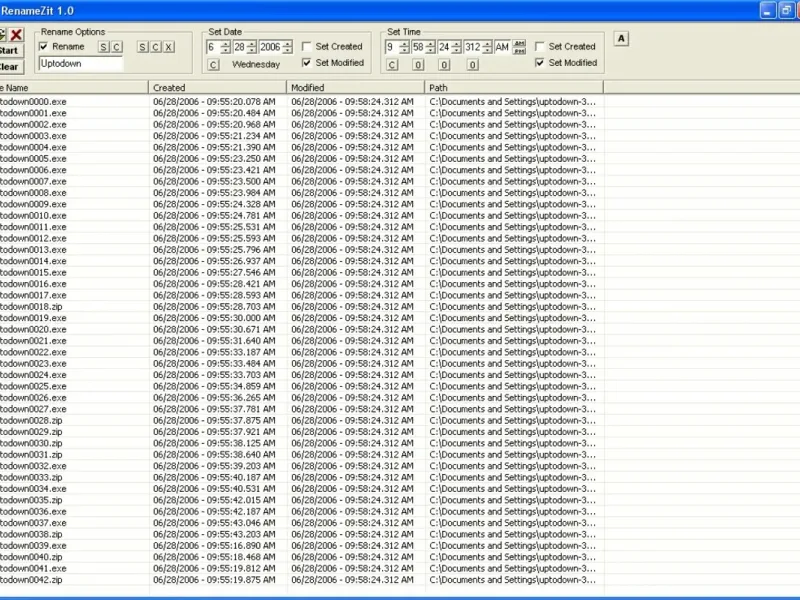The image size is (800, 600).
Task: Click the Uptodown rename text field
Action: pyautogui.click(x=81, y=64)
